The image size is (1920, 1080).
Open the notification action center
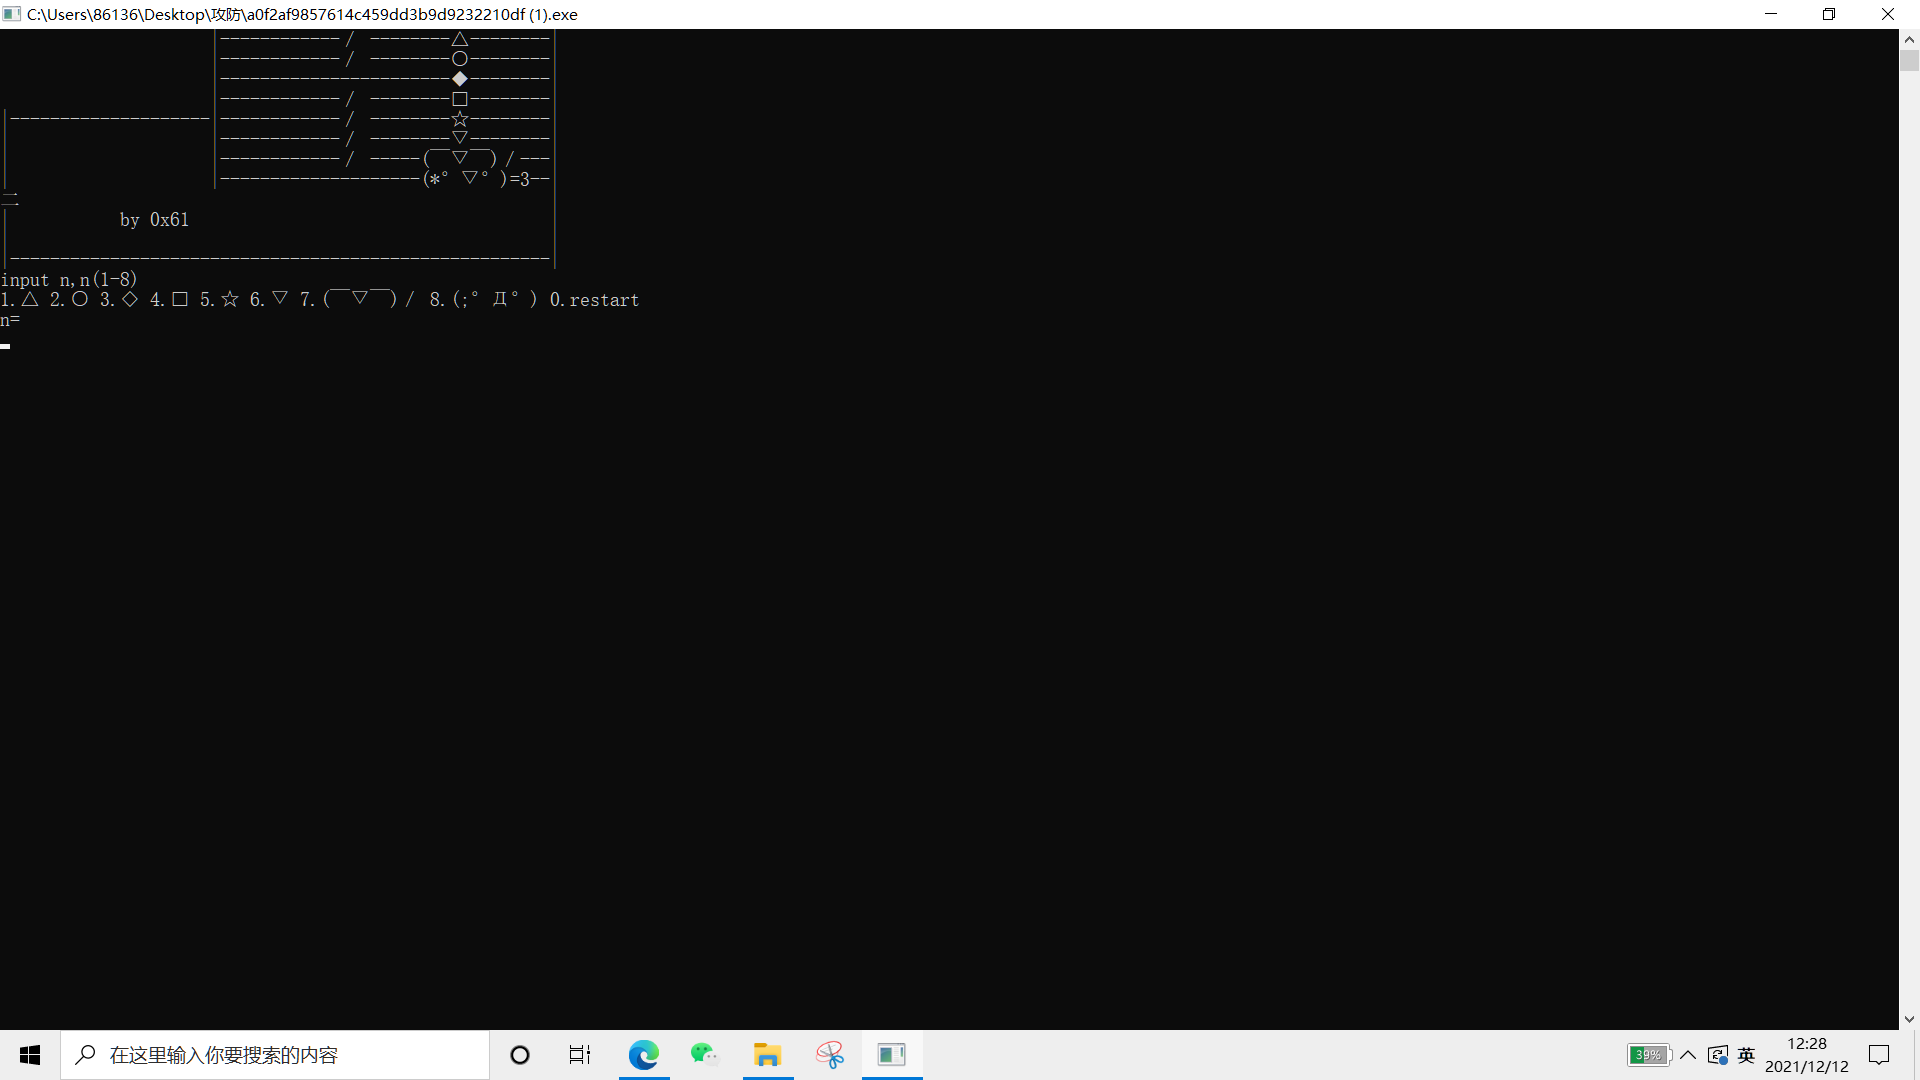point(1879,1055)
